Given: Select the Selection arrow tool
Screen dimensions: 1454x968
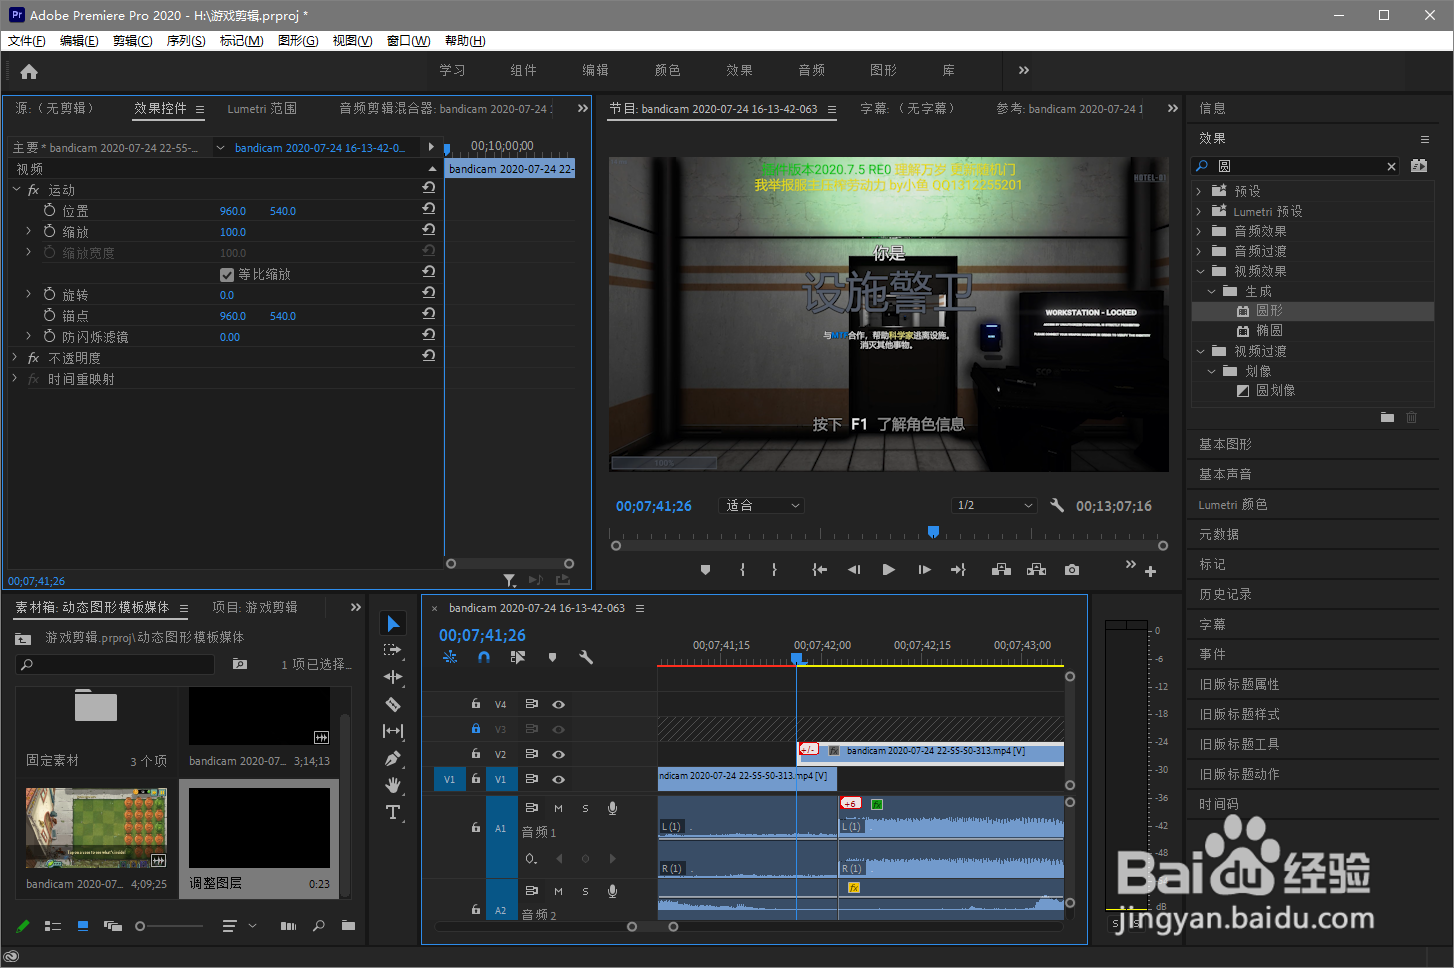Looking at the screenshot, I should pos(393,624).
